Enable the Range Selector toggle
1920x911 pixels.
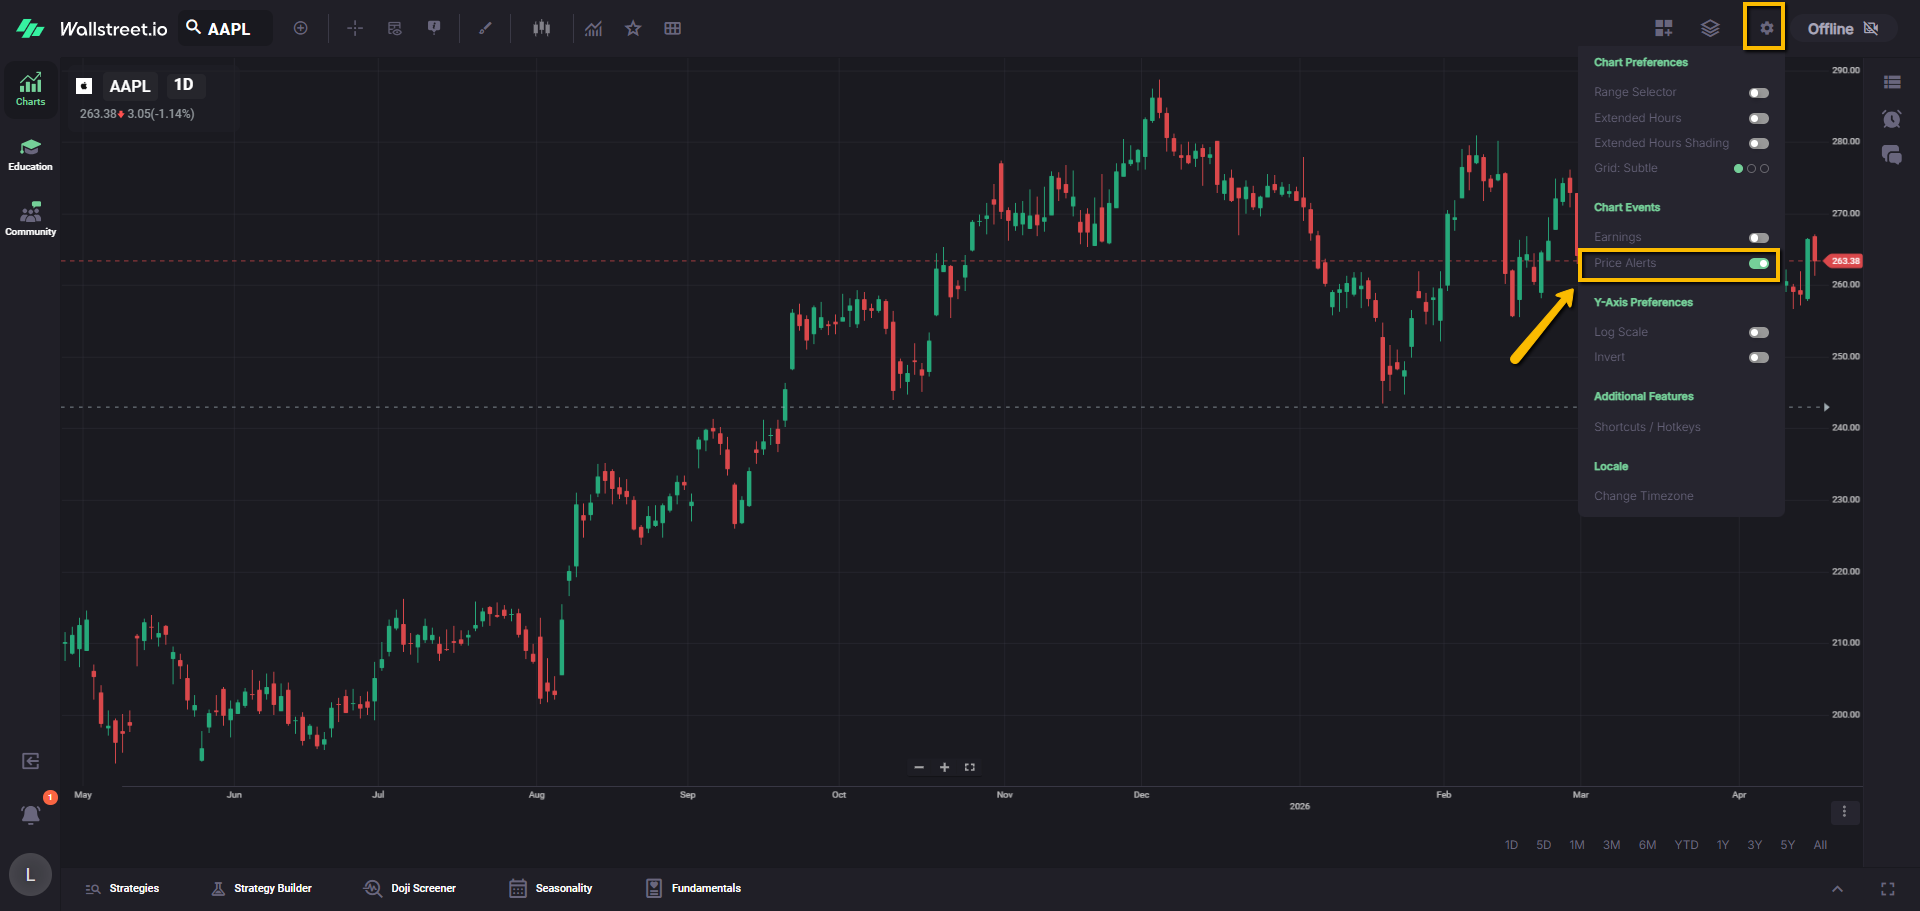coord(1758,93)
